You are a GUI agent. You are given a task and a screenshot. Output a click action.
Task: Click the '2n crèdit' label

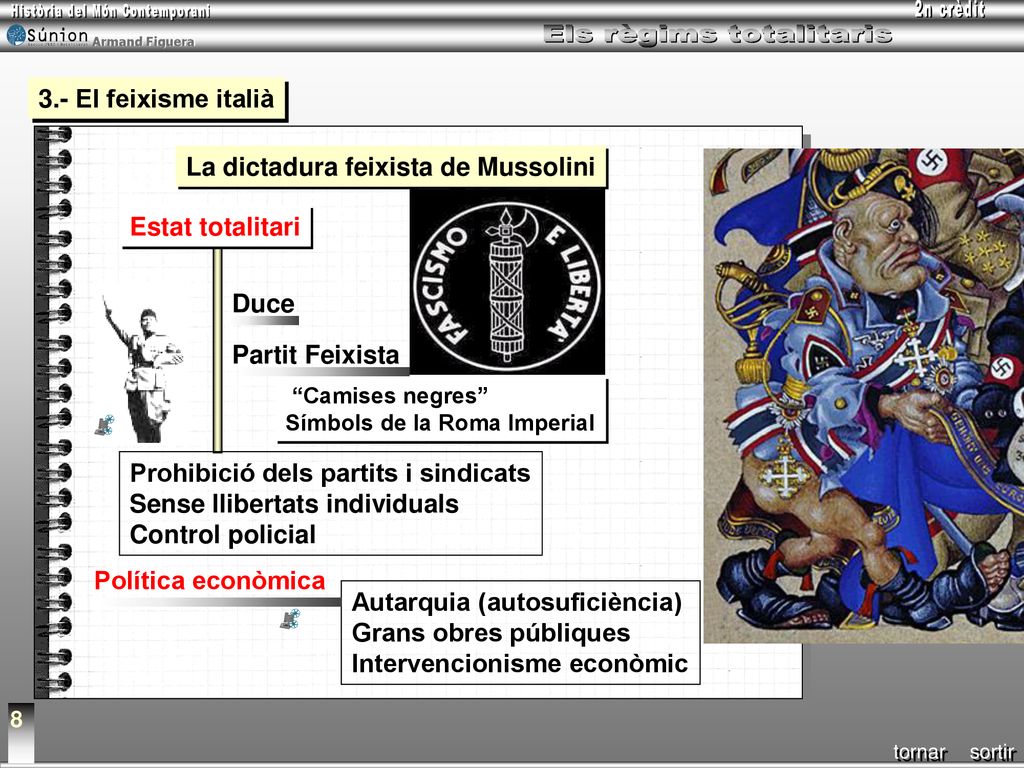pyautogui.click(x=950, y=10)
